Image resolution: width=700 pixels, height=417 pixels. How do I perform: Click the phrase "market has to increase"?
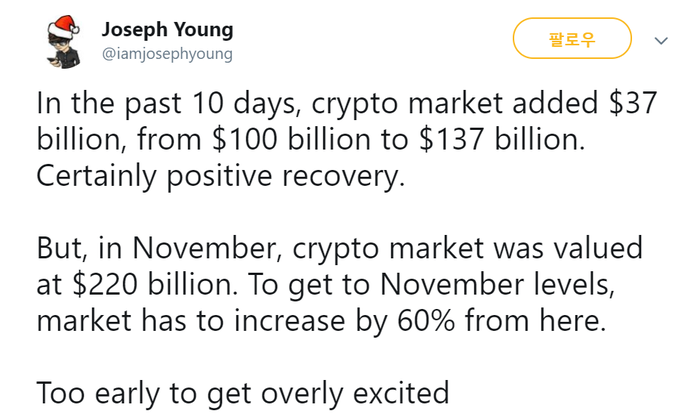[191, 321]
